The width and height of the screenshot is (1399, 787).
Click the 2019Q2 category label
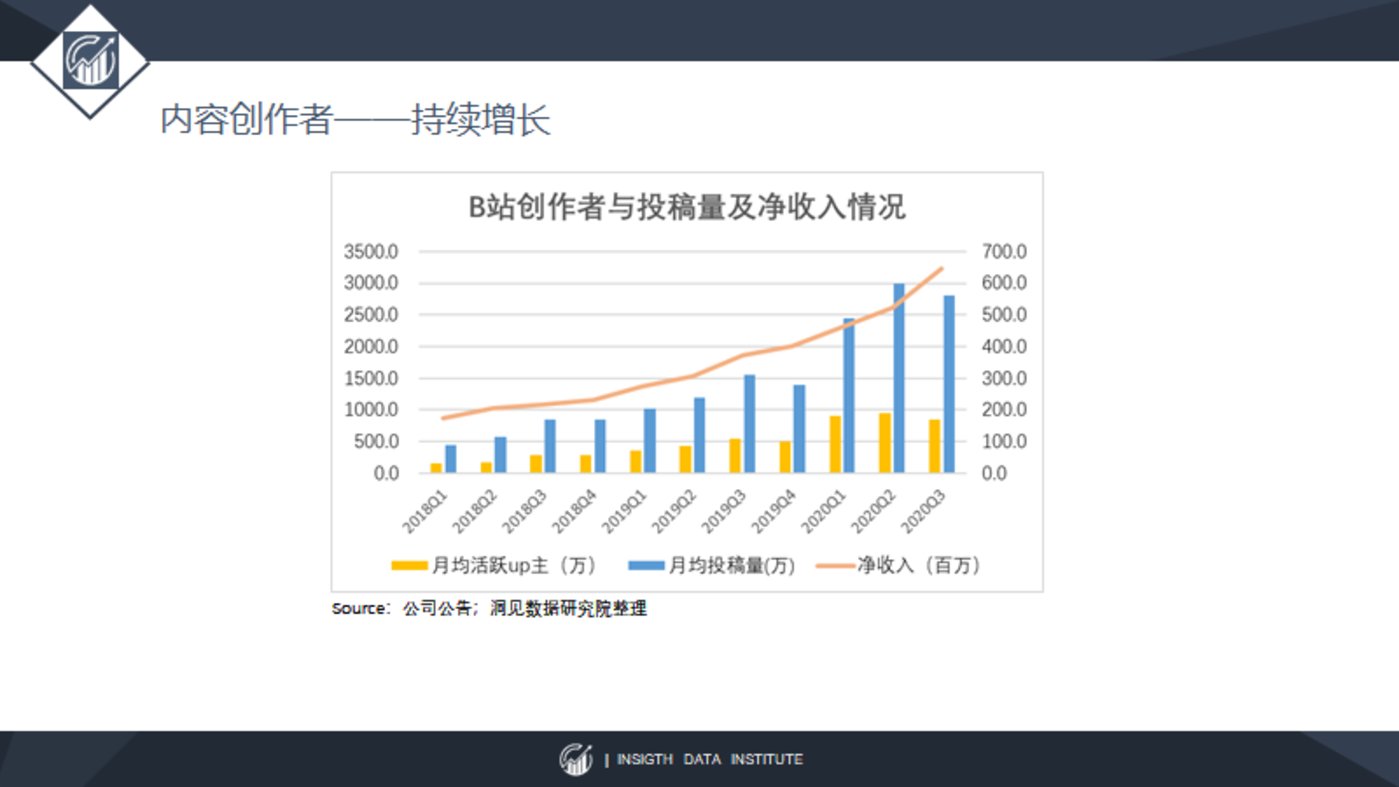[675, 511]
